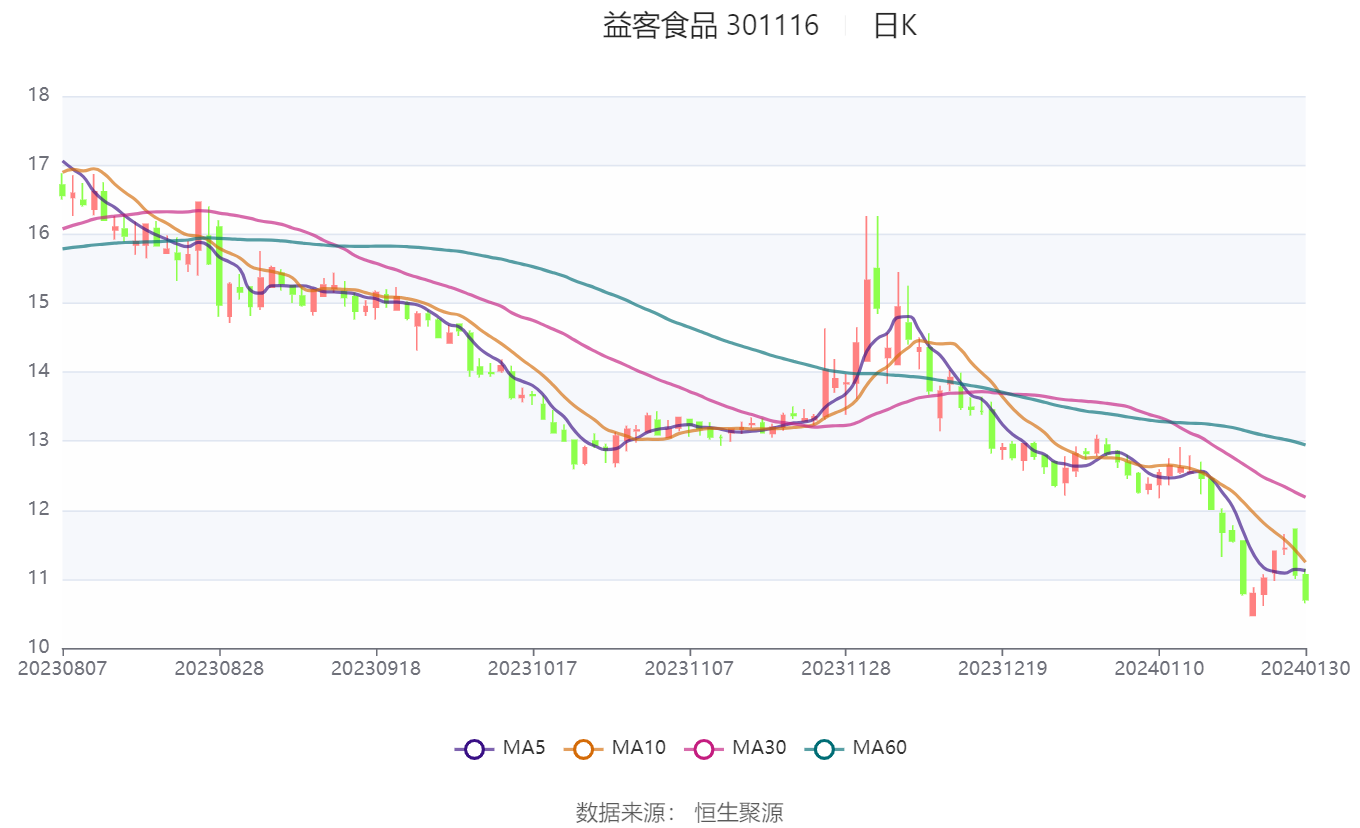Click the 20230828 date axis label
Screen dimensions: 1360x828
coord(220,668)
